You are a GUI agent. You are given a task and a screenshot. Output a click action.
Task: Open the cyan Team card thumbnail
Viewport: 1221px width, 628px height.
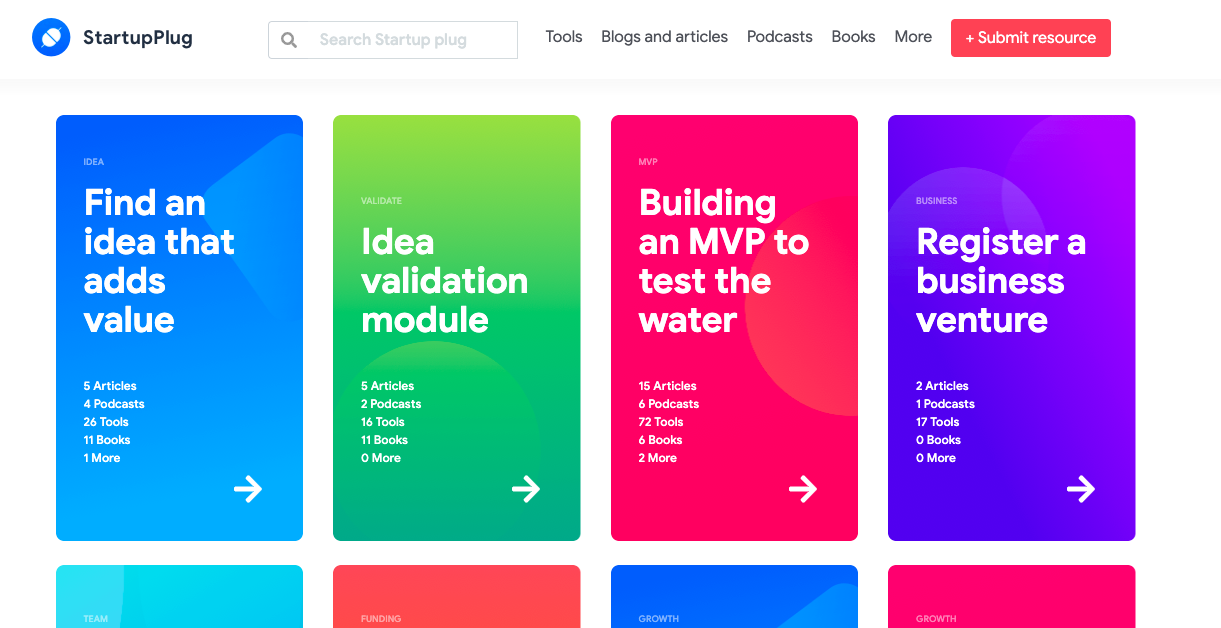click(179, 597)
